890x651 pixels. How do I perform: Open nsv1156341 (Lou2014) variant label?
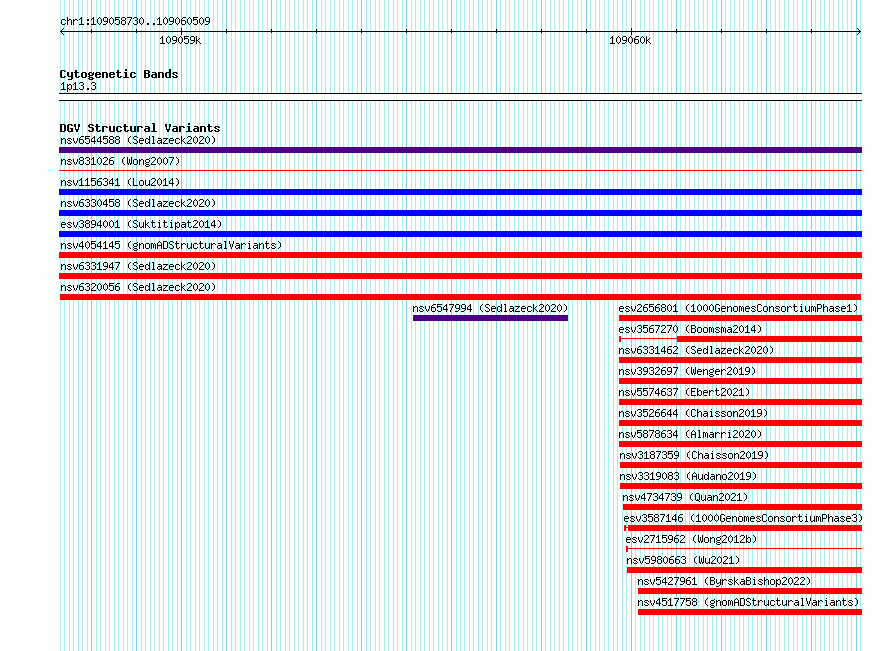(x=120, y=182)
